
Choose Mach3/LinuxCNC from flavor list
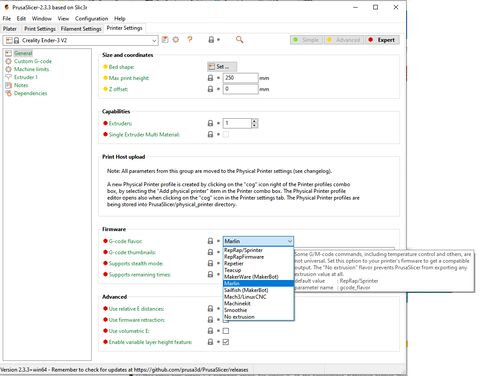[258, 297]
